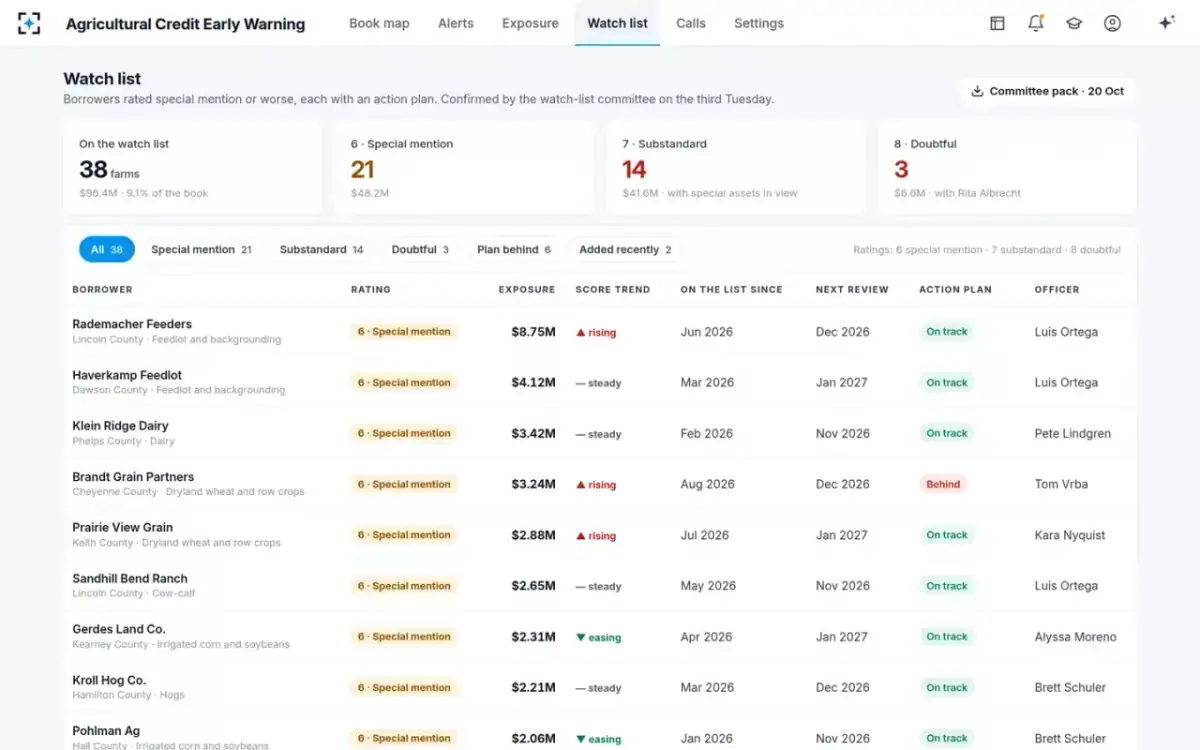Open the learning cap icon
The height and width of the screenshot is (750, 1200).
(x=1074, y=23)
